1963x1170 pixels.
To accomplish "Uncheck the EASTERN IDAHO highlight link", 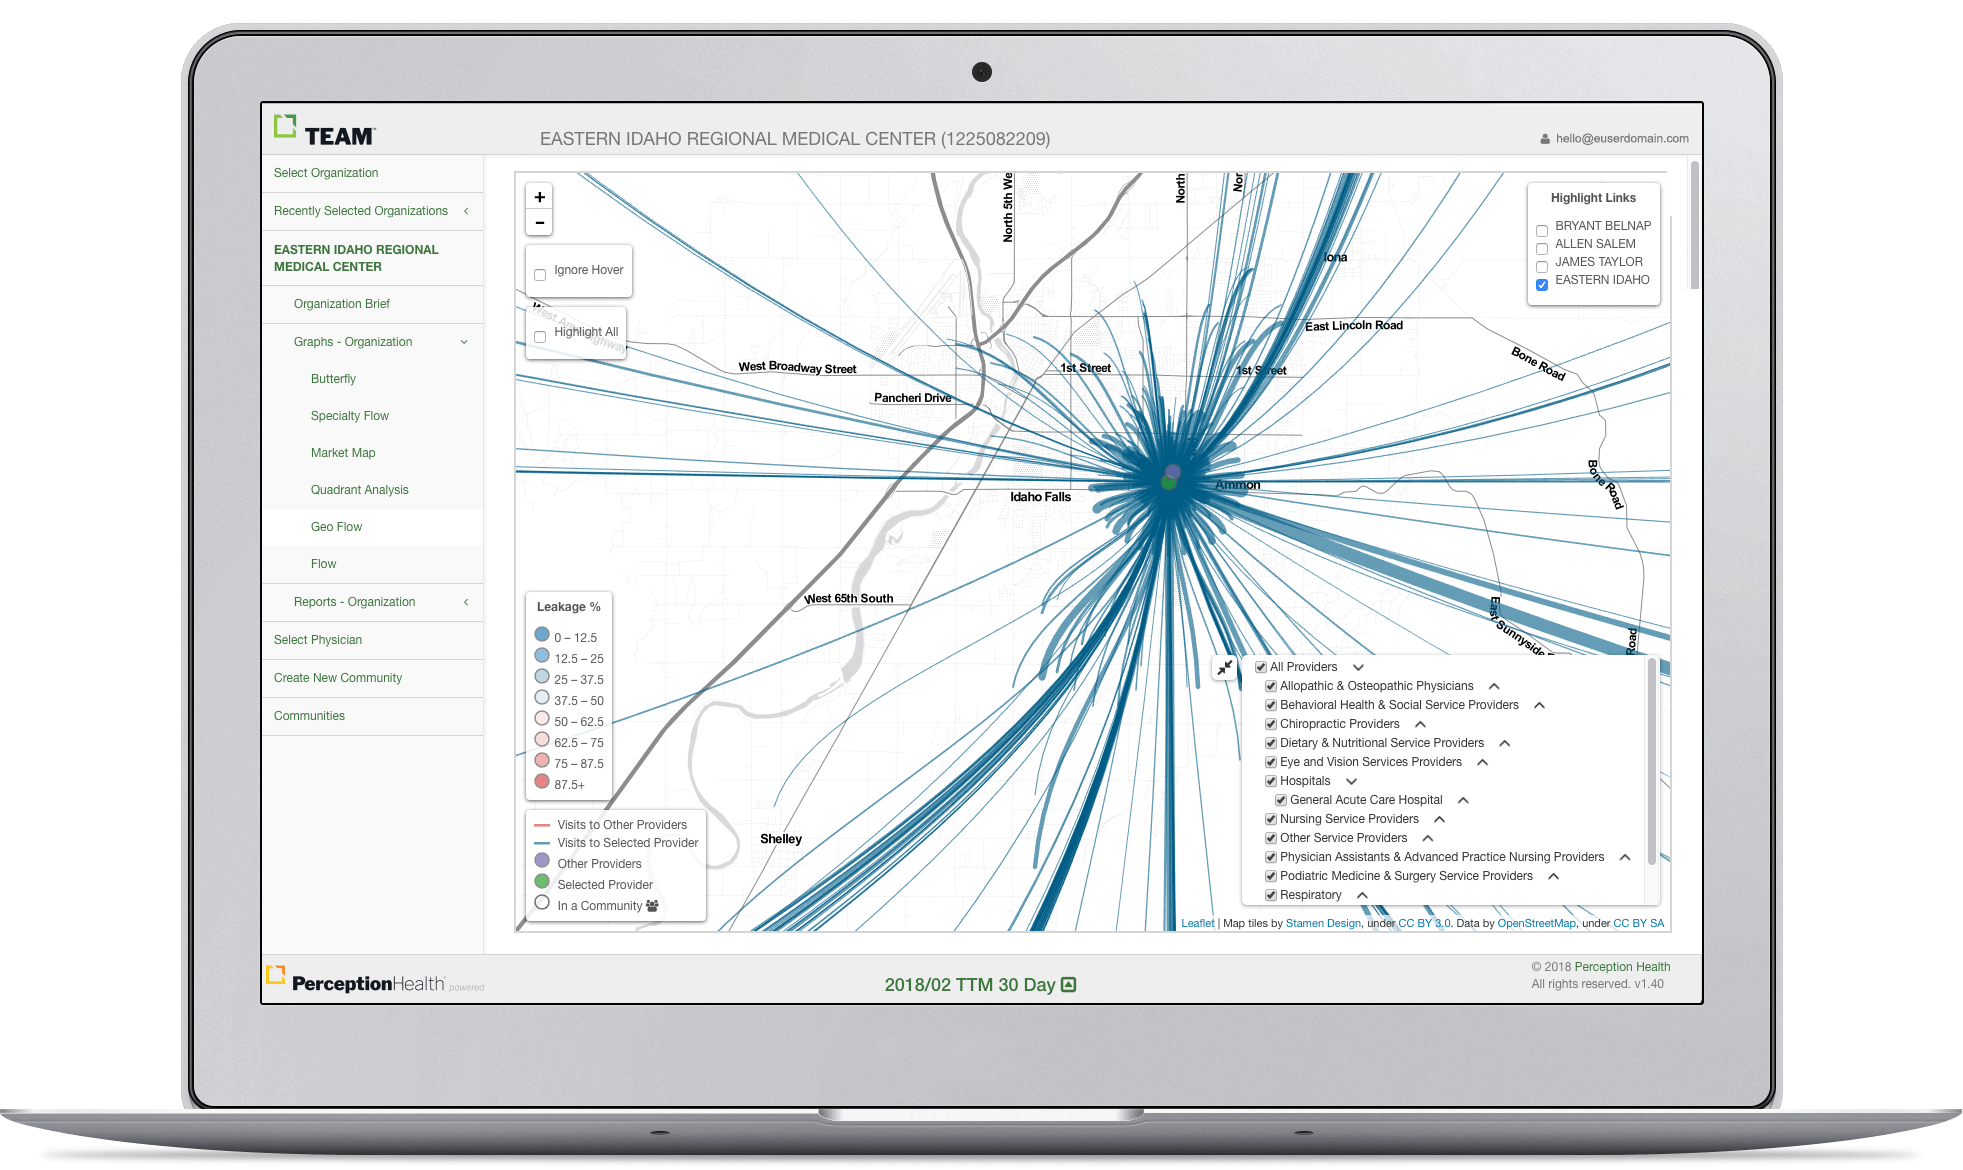I will (1542, 285).
